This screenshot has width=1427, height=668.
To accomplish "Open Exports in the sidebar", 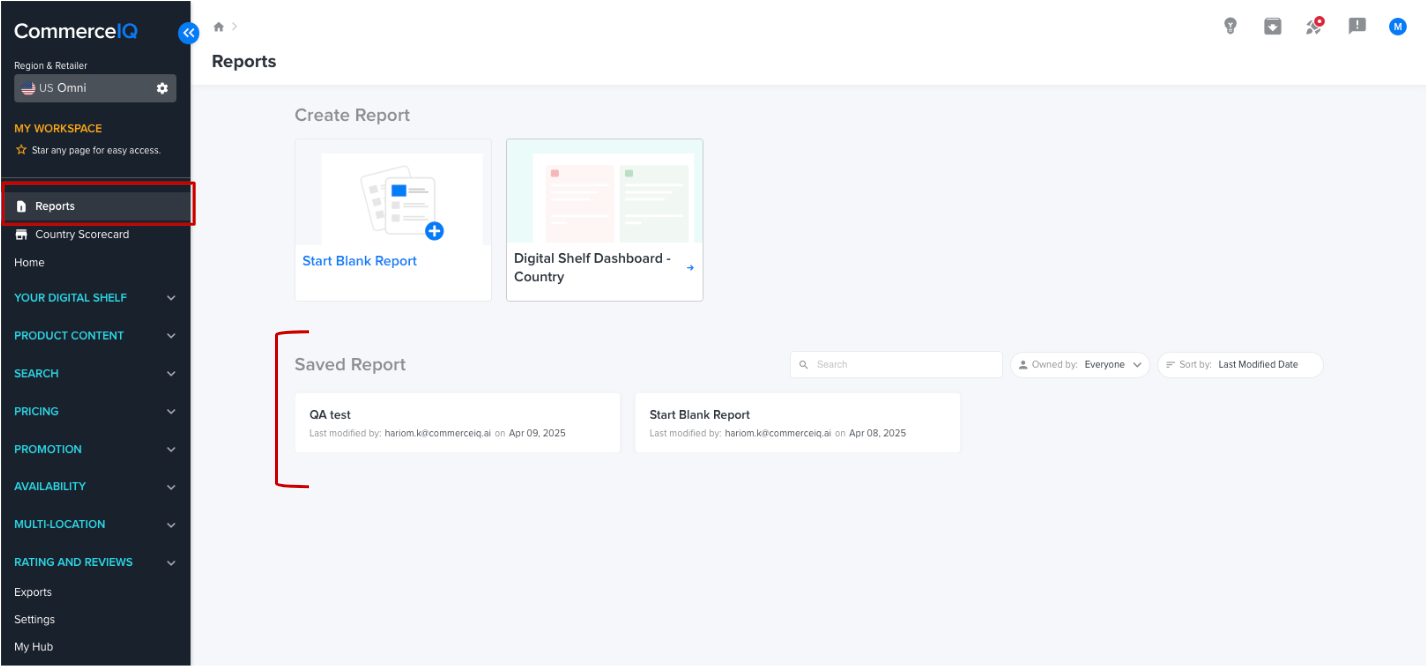I will point(33,592).
